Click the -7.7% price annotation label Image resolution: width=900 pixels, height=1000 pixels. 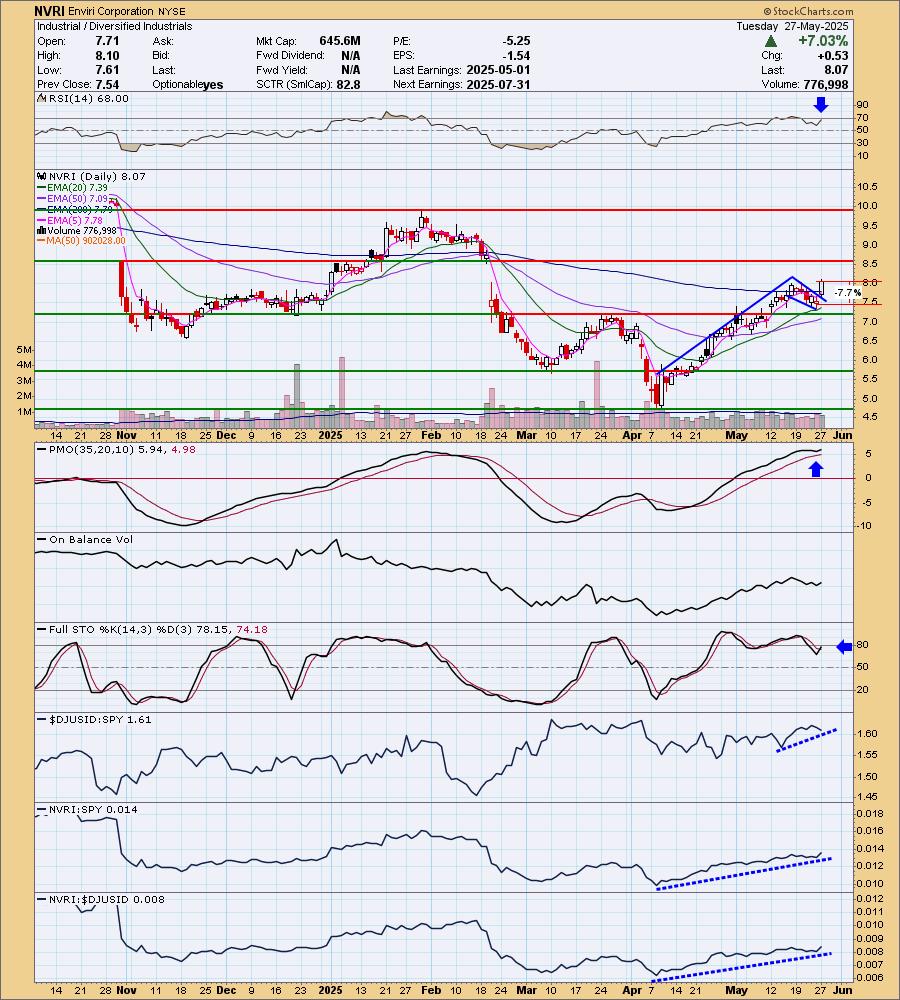pyautogui.click(x=848, y=293)
